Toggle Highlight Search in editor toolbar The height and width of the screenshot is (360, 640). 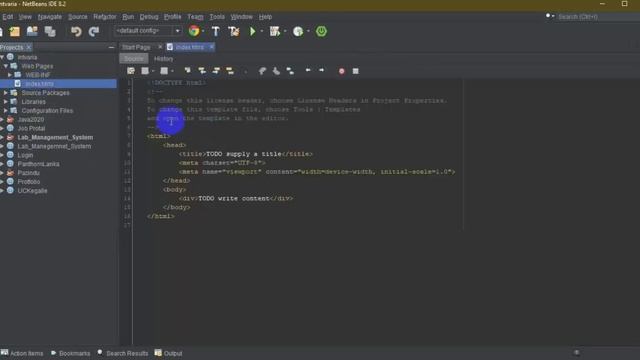point(230,71)
